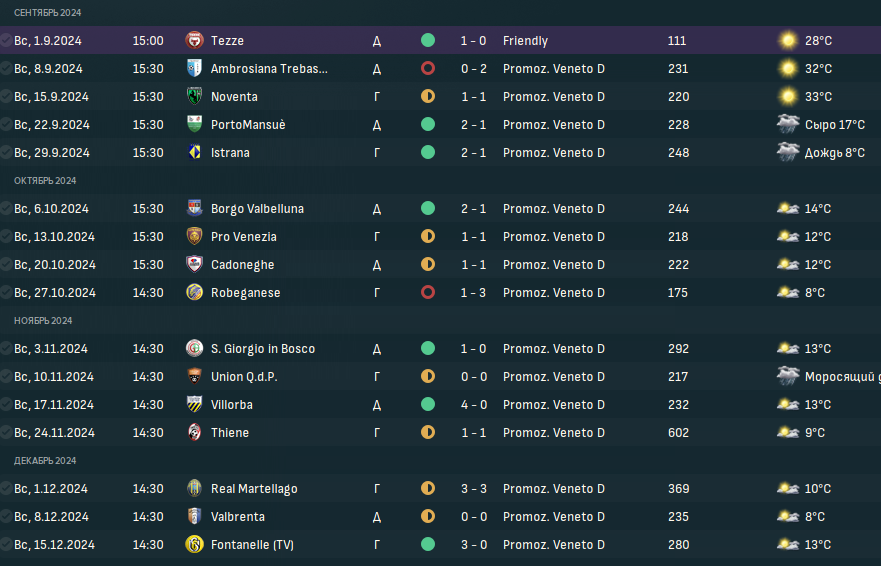Toggle the checkmark beside 6.10.2024 fixture
Viewport: 881px width, 566px height.
(7, 209)
